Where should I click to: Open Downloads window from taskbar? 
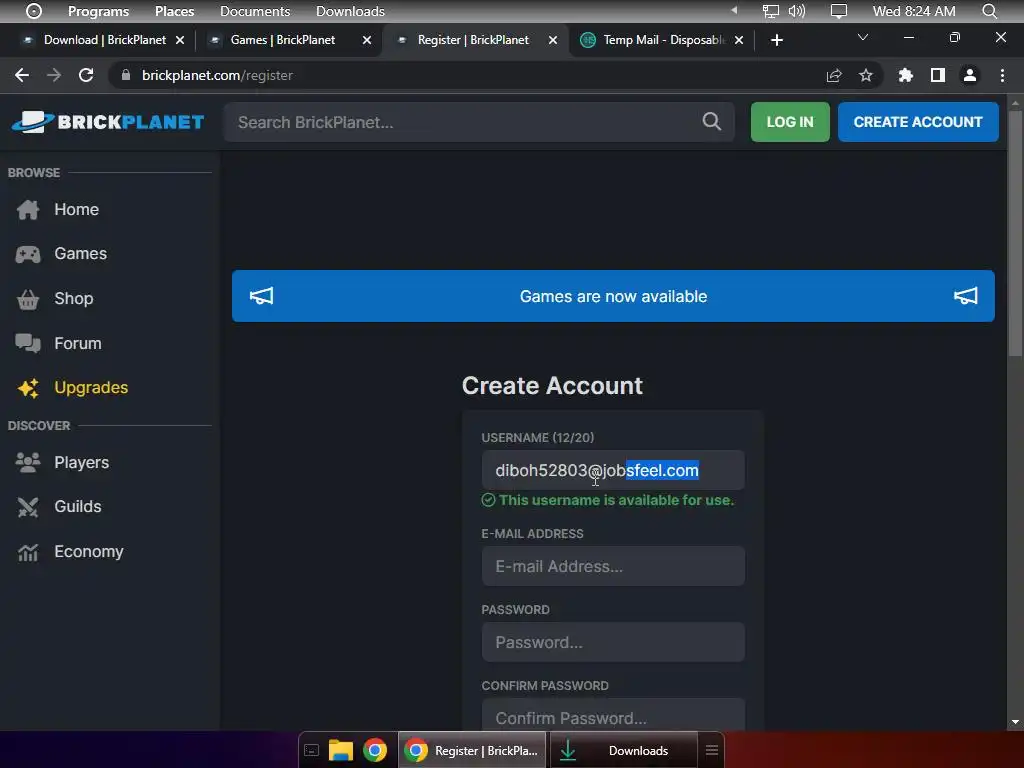(623, 750)
